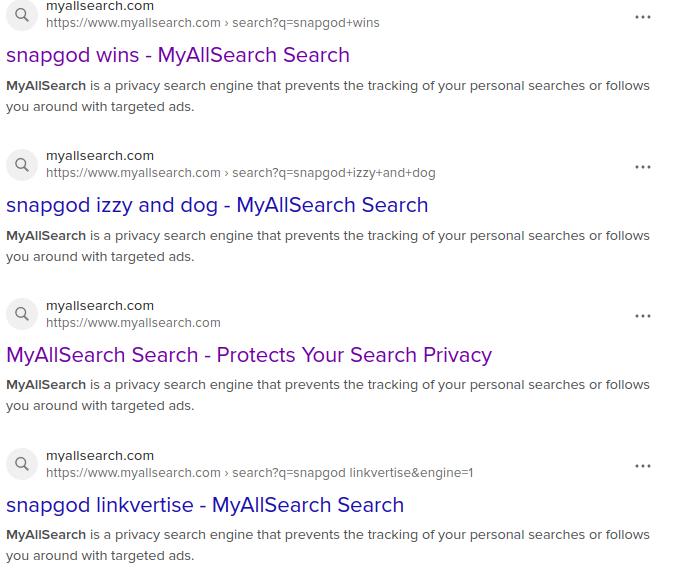Open 'snapgod izzy and dog' result title
This screenshot has width=676, height=576.
tap(217, 205)
